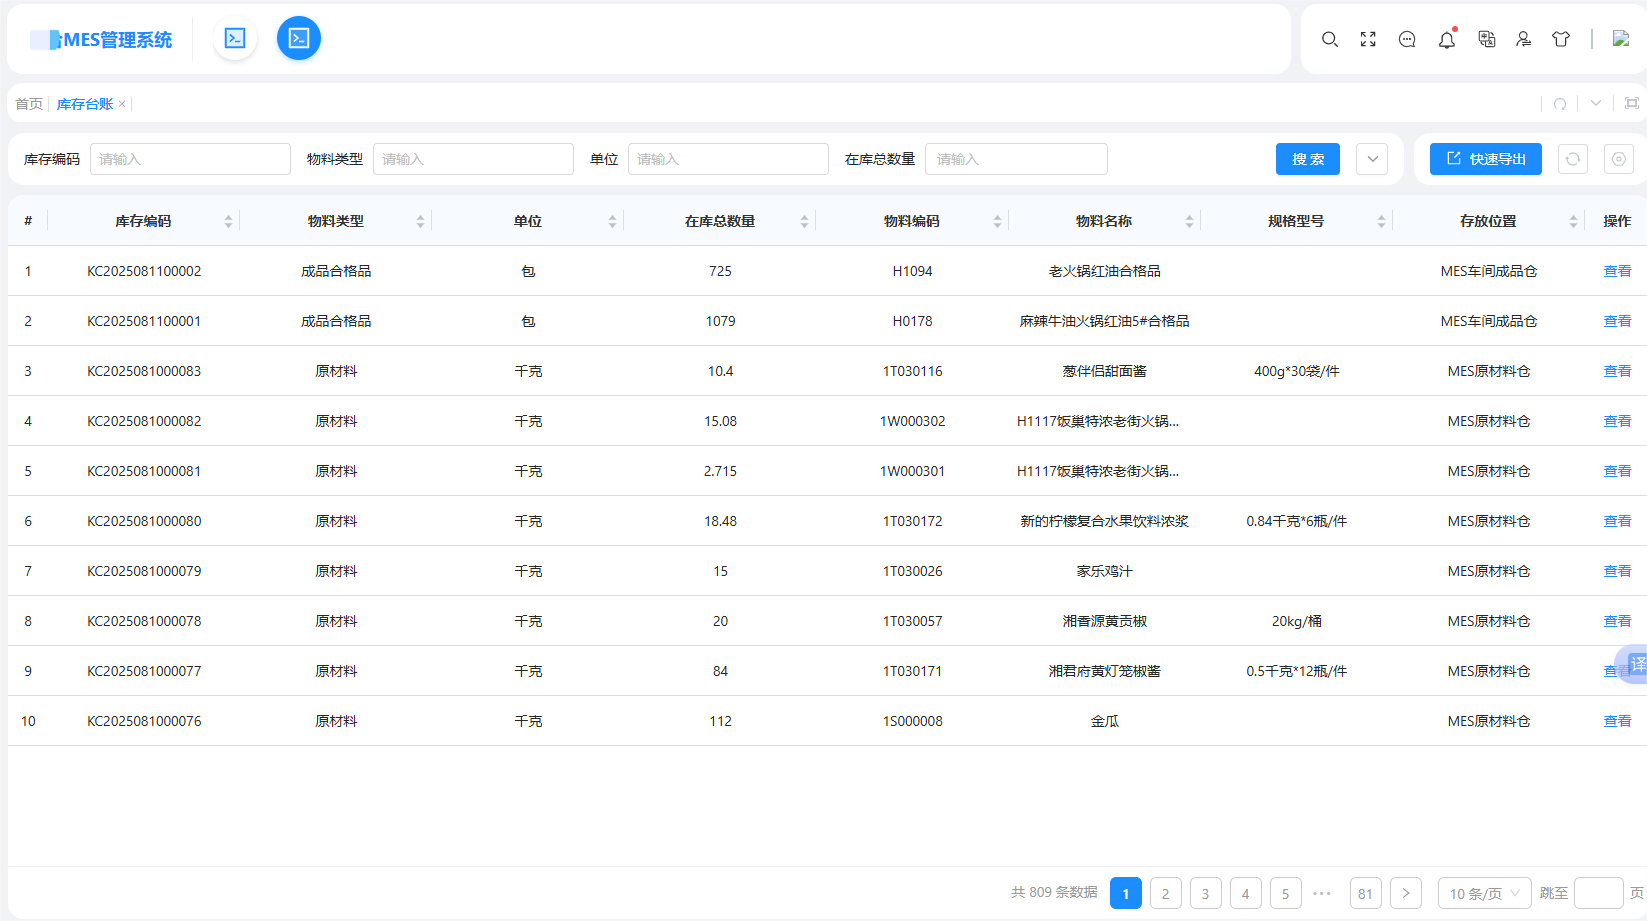Screen dimensions: 1647x921
Task: Focus the 单位 input field
Action: [x=728, y=159]
